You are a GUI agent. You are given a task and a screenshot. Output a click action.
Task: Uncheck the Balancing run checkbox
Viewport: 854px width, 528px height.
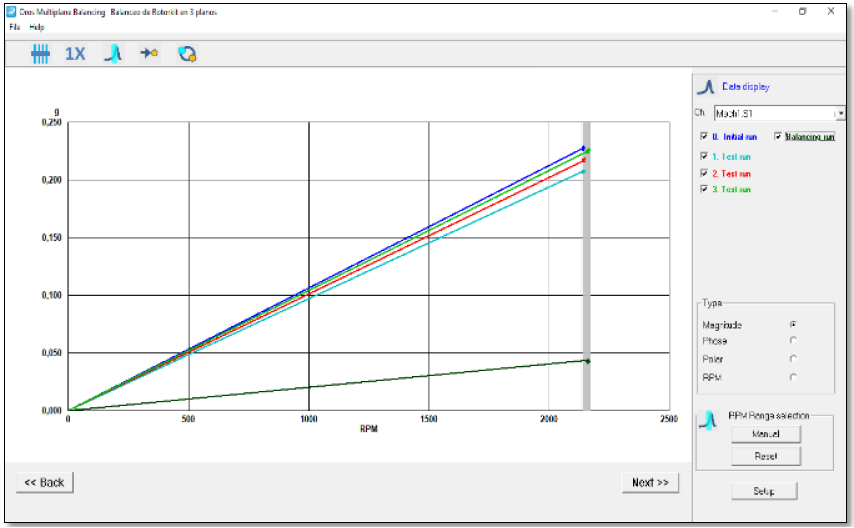point(778,137)
